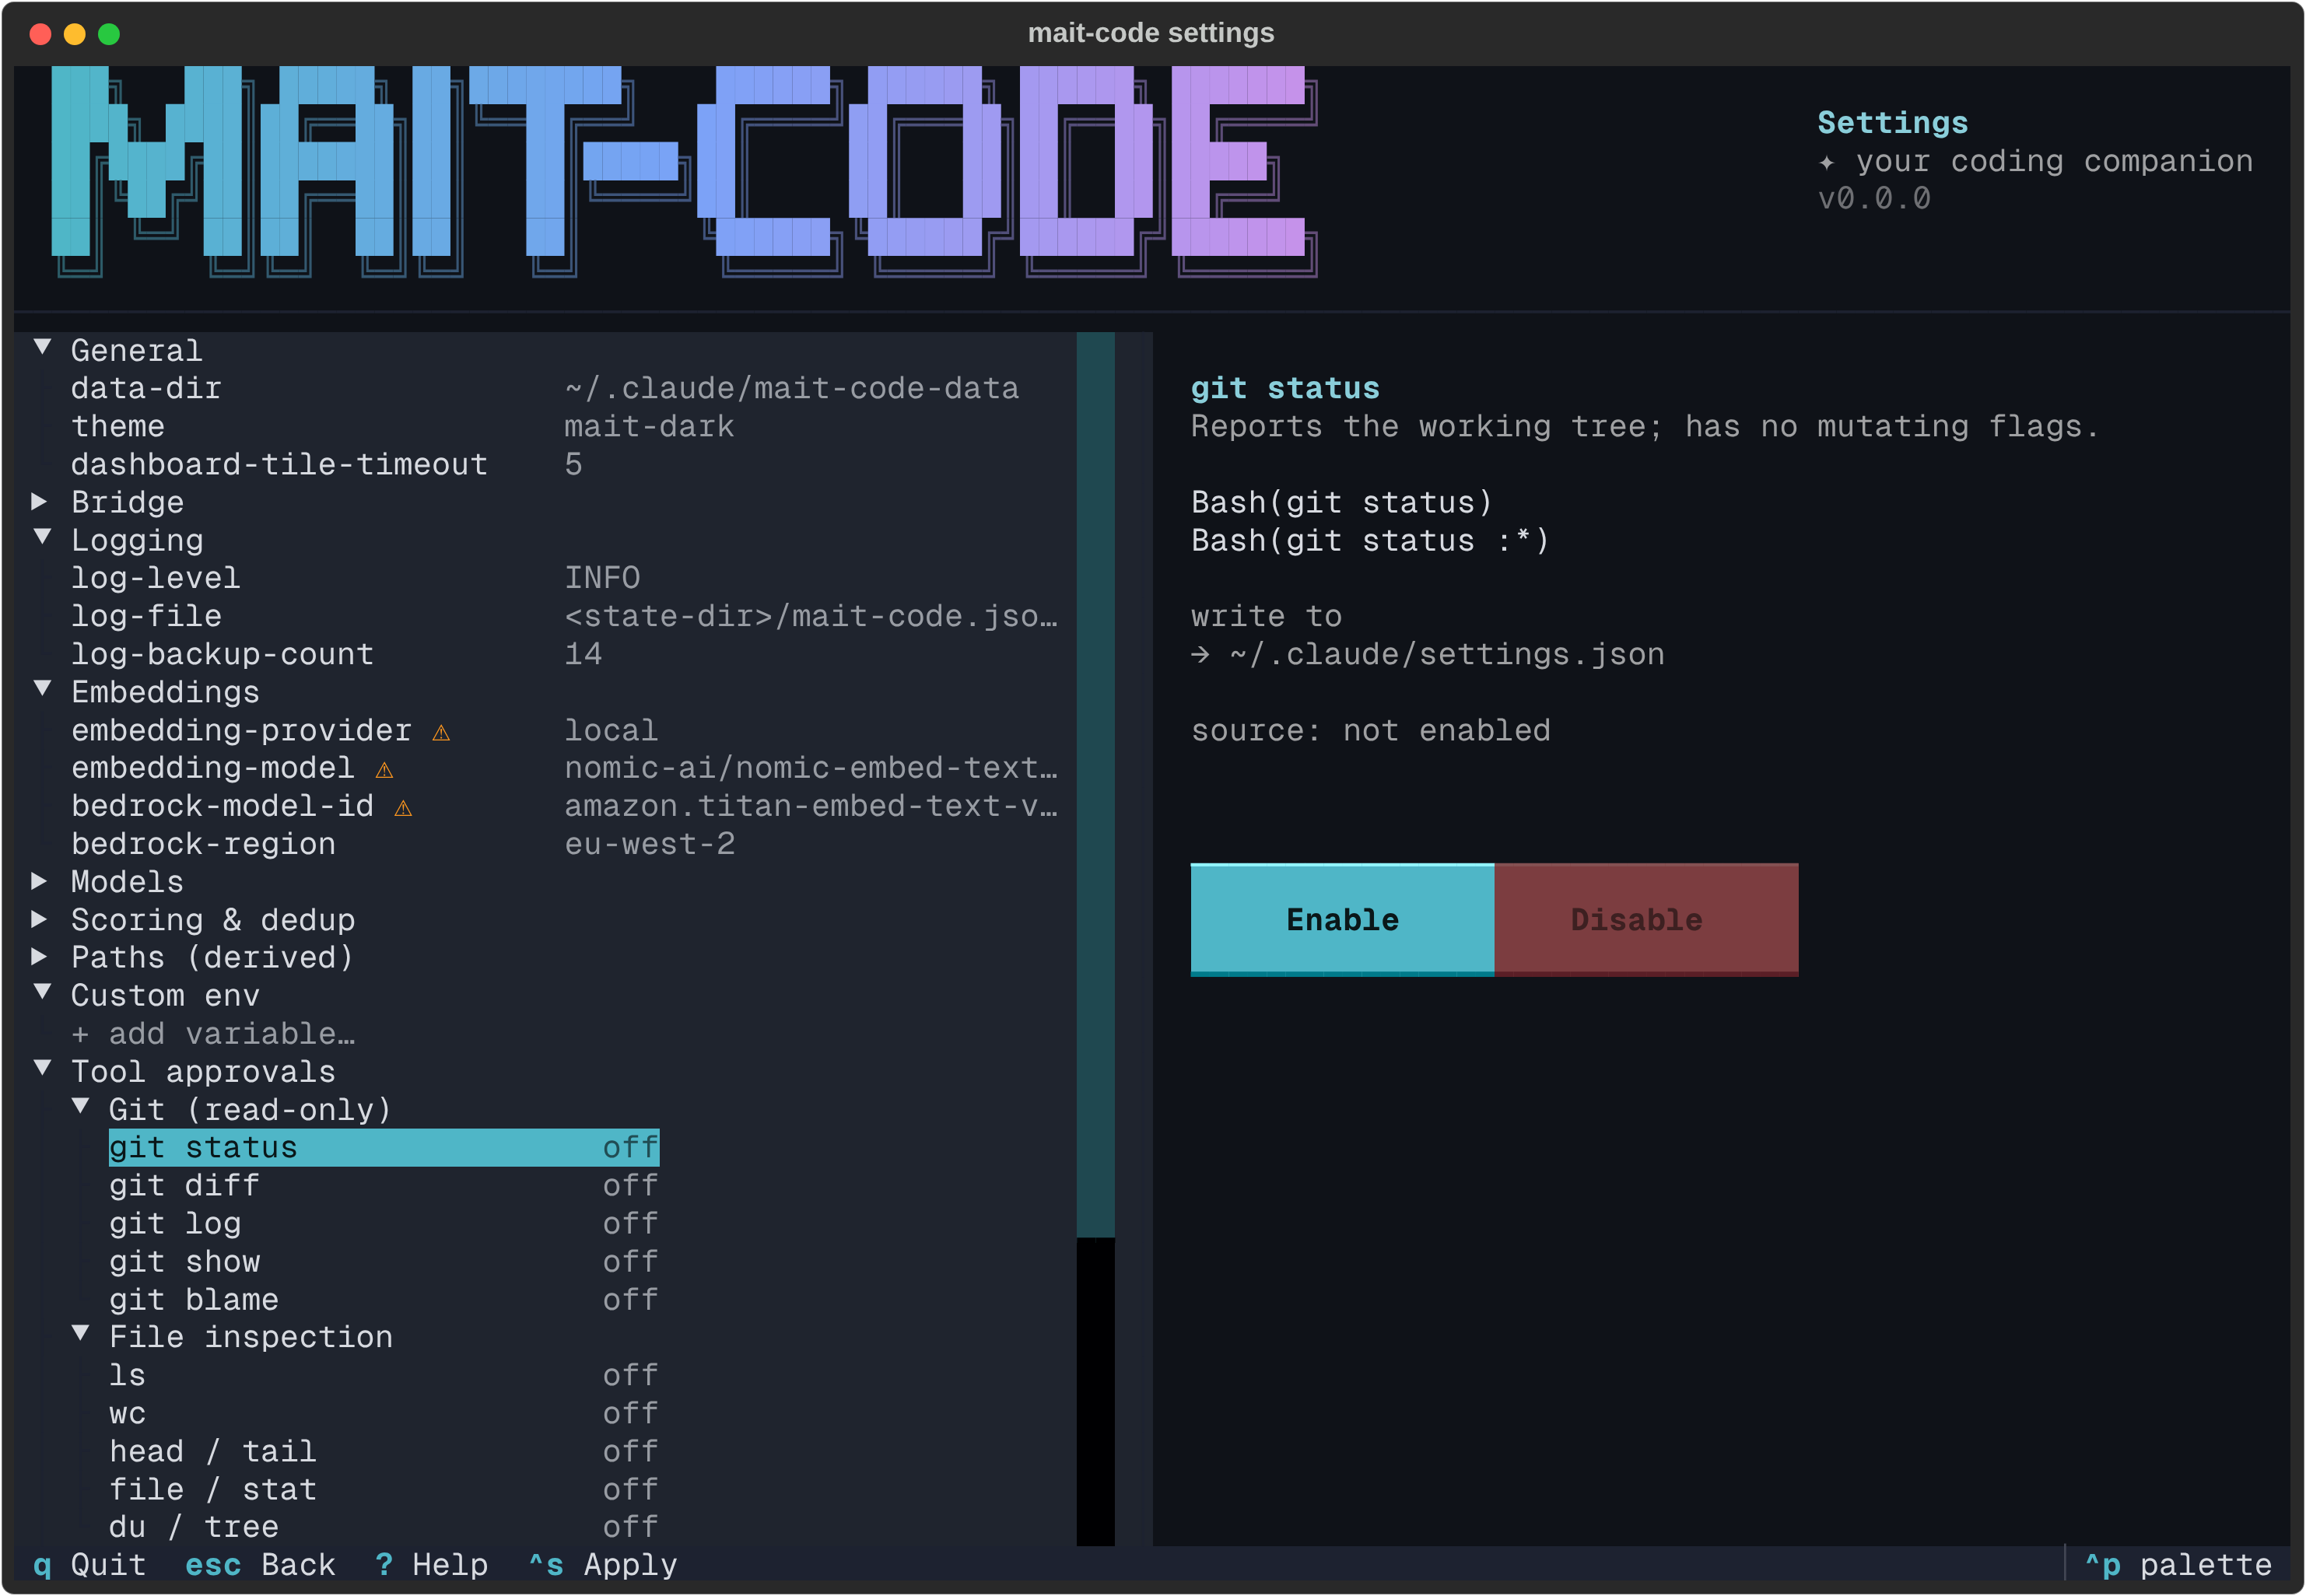
Task: Click esc Back in the footer
Action: [260, 1566]
